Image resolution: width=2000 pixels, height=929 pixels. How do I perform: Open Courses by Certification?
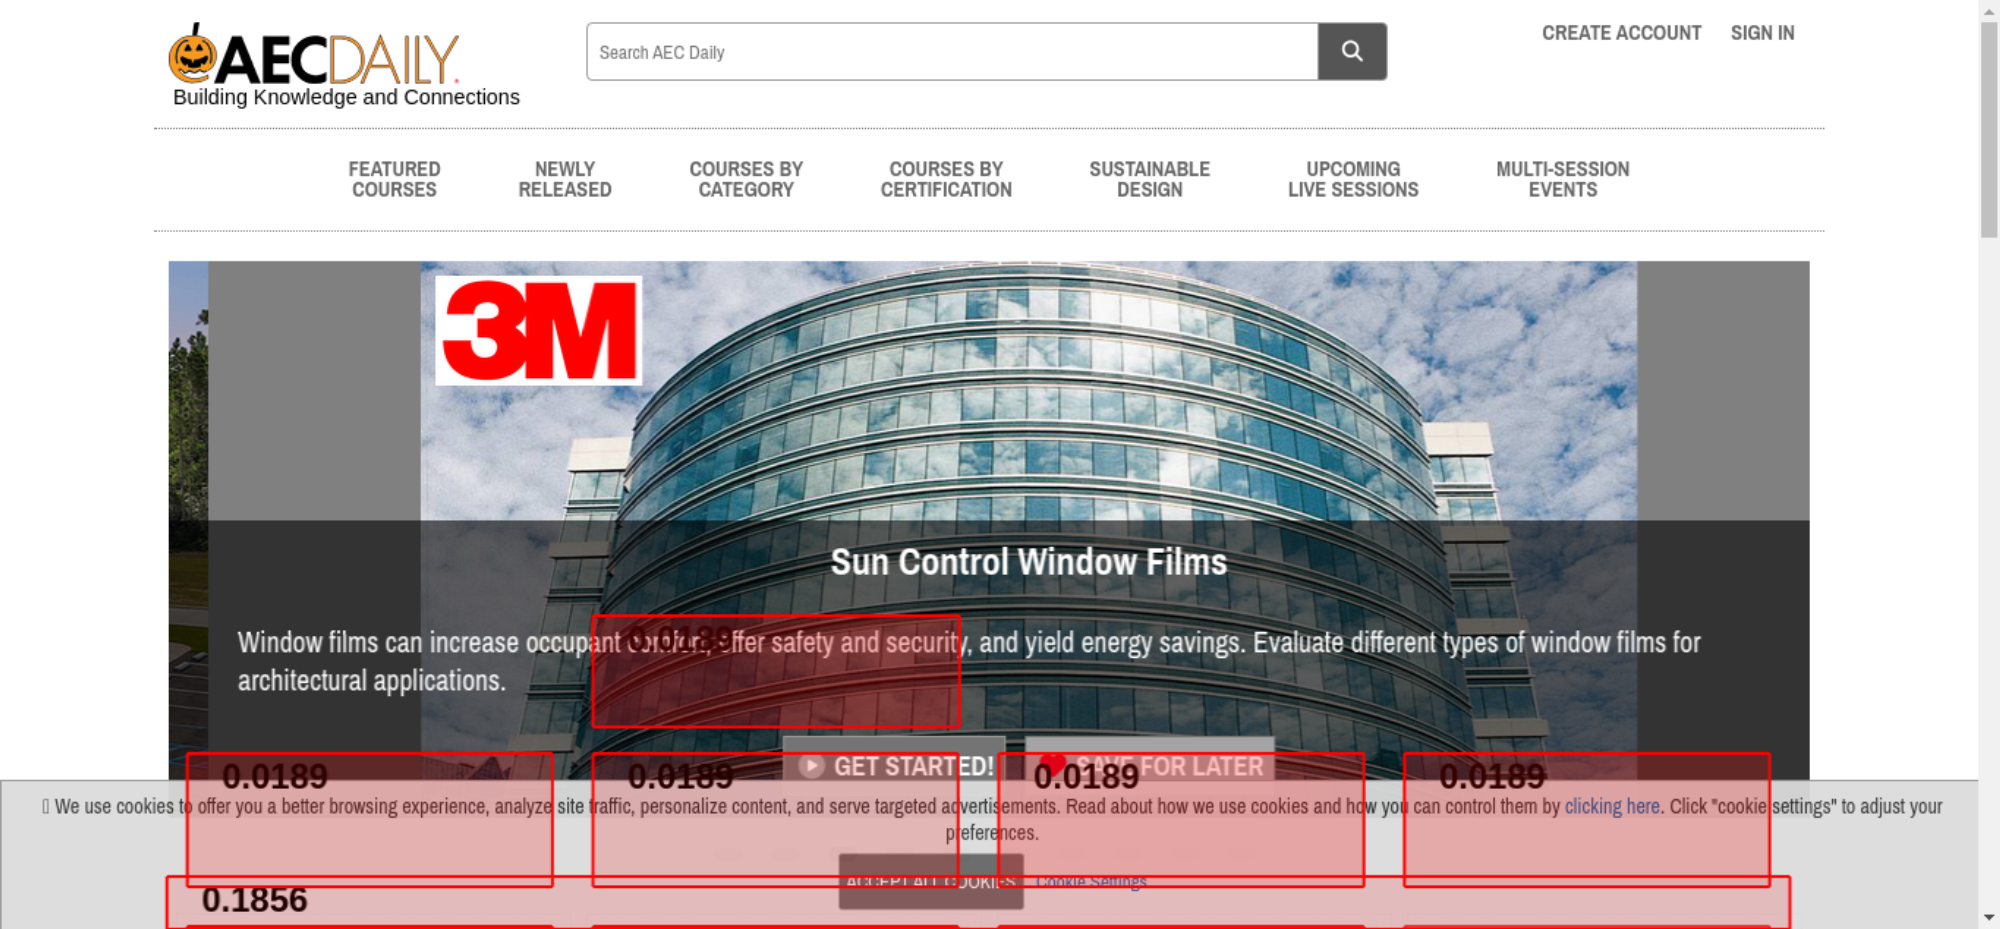tap(946, 180)
